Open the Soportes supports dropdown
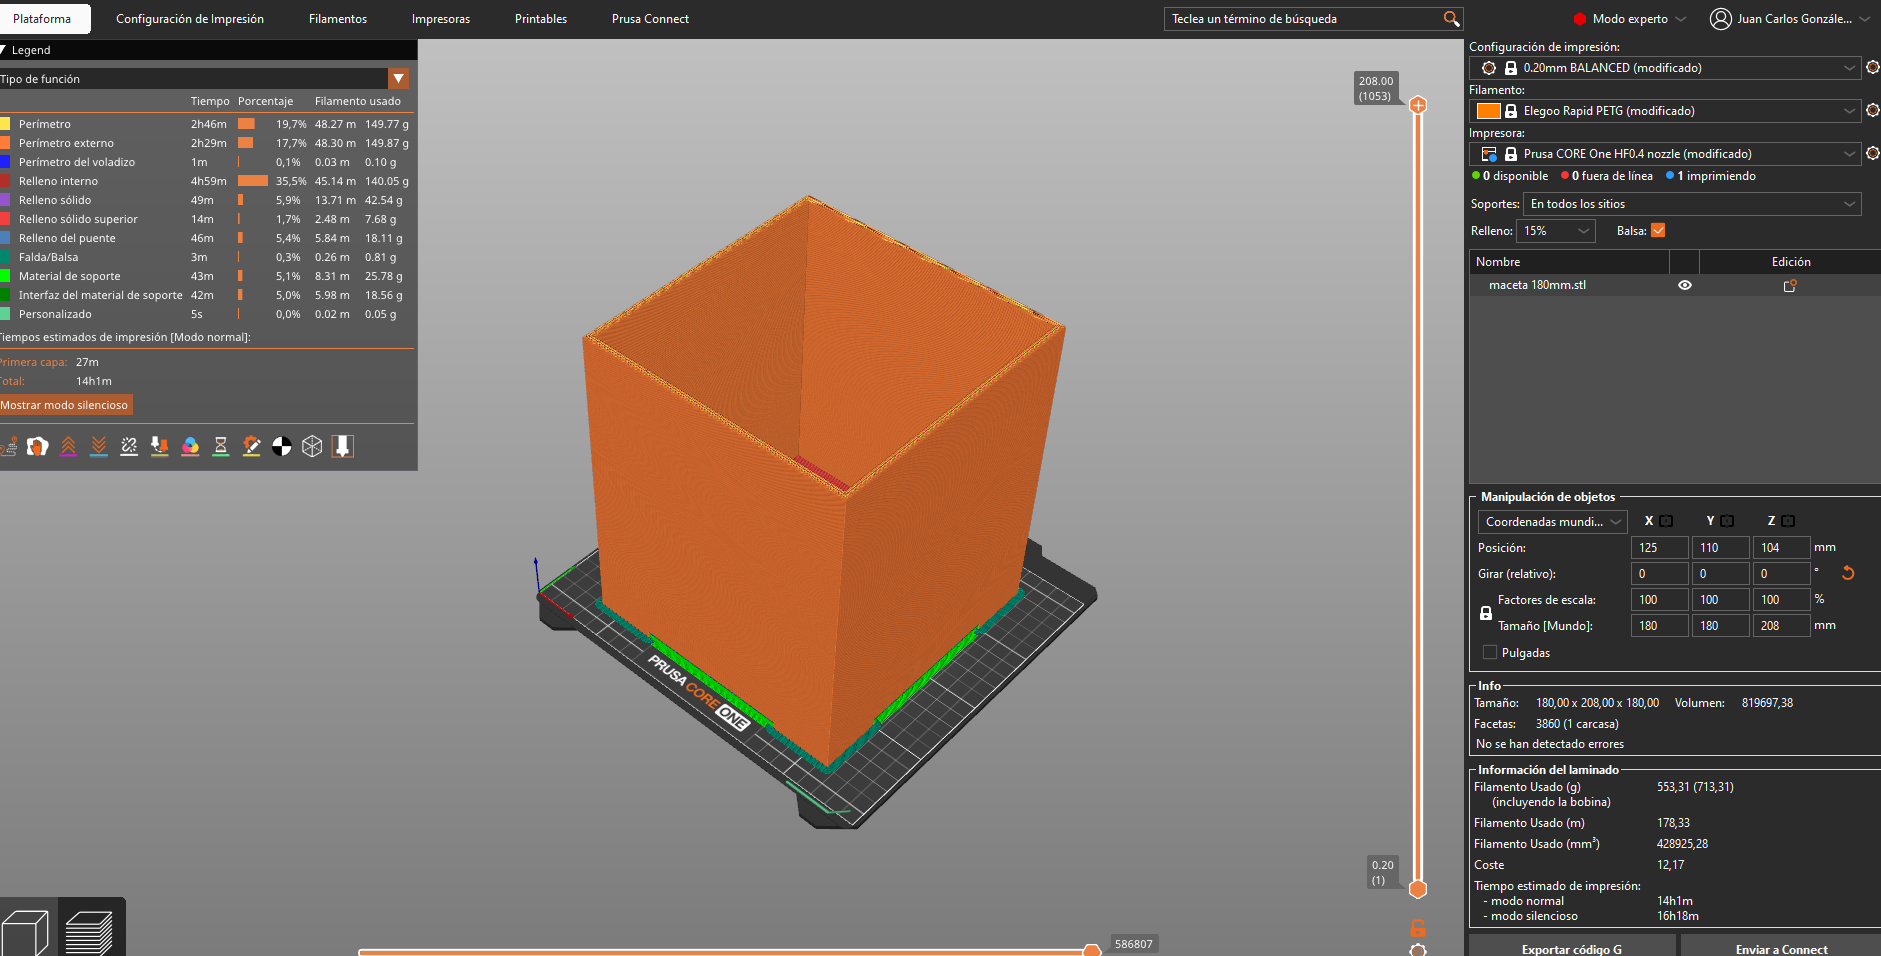The image size is (1881, 956). (x=1692, y=204)
